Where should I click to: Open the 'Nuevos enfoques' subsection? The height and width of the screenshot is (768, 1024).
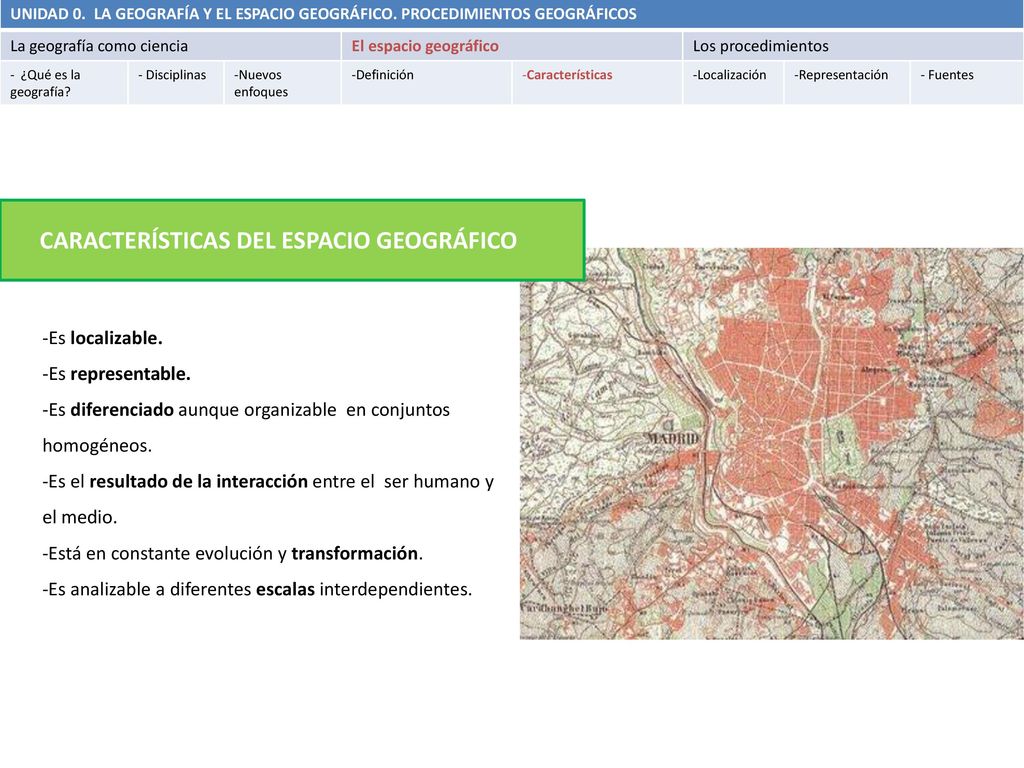click(282, 83)
